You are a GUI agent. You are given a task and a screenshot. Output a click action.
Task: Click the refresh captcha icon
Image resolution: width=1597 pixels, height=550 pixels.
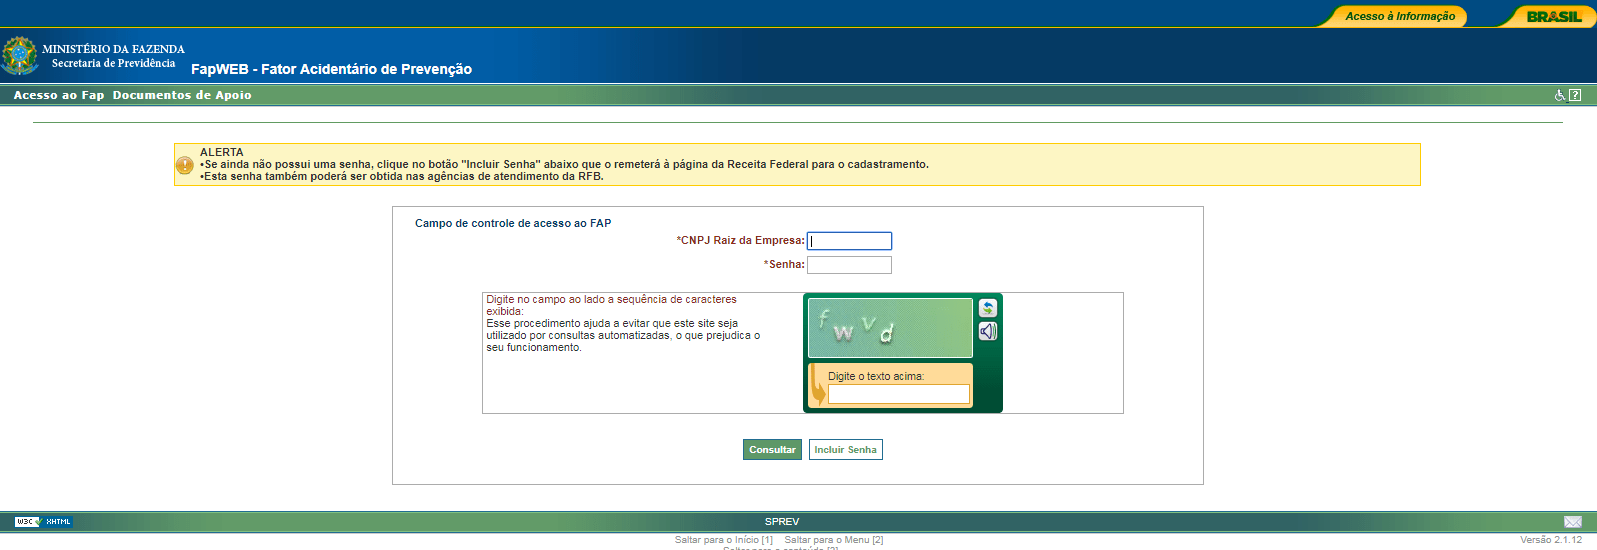[x=988, y=308]
